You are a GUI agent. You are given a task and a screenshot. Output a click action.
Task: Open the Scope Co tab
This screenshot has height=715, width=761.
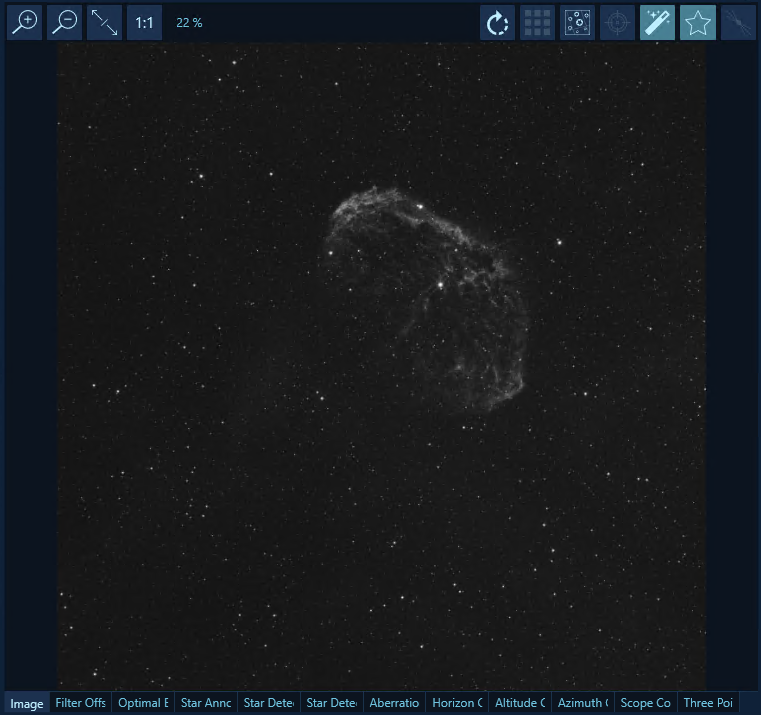point(645,703)
